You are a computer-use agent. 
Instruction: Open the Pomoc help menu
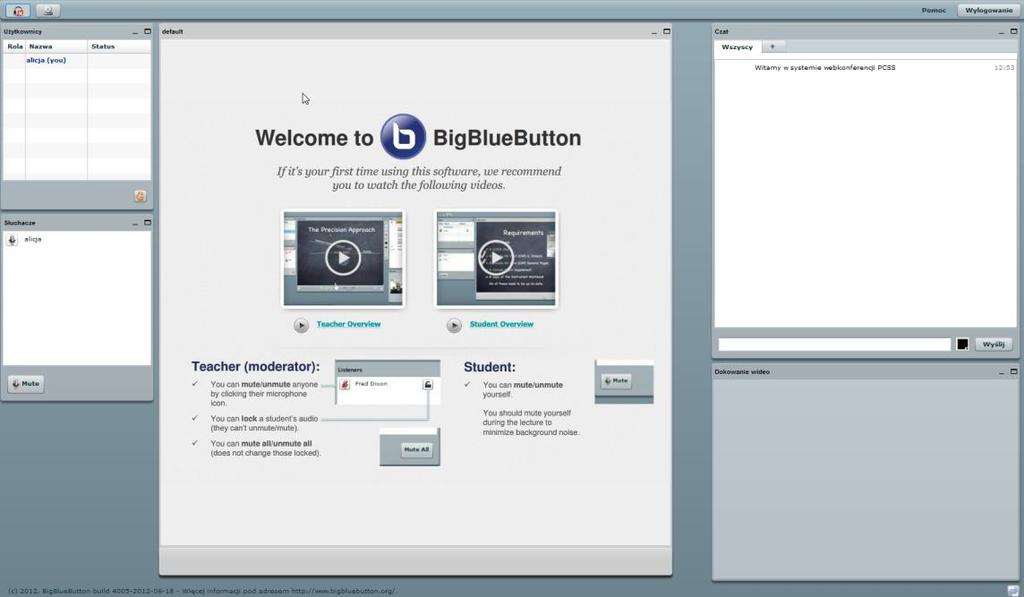point(934,10)
